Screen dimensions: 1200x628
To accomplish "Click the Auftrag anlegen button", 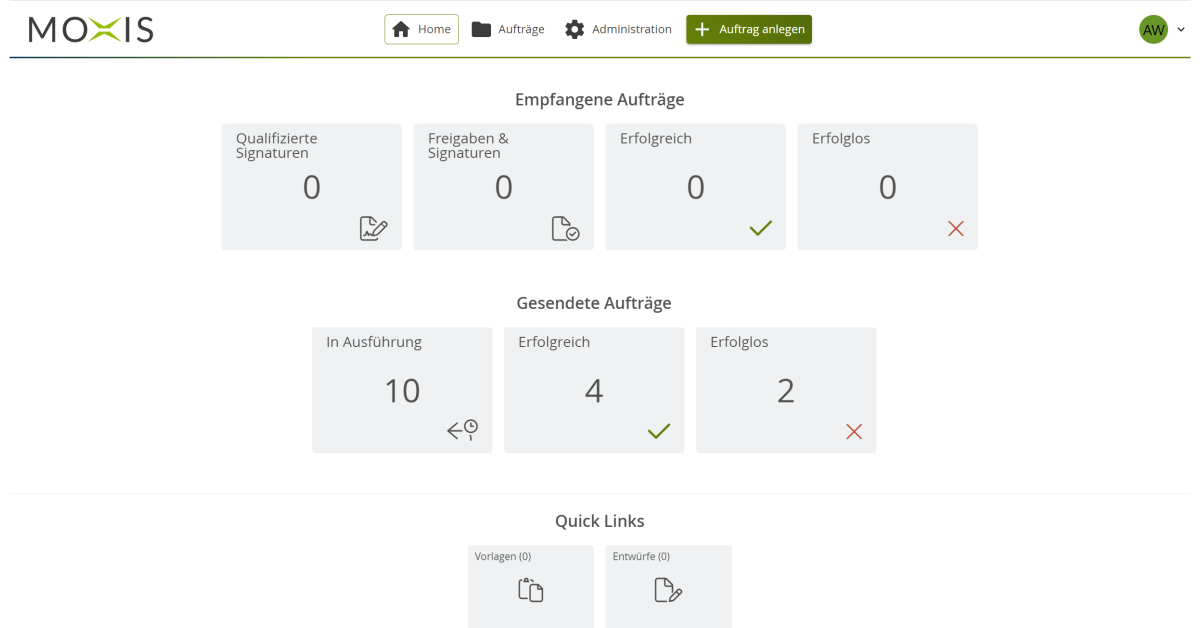I will pos(749,29).
